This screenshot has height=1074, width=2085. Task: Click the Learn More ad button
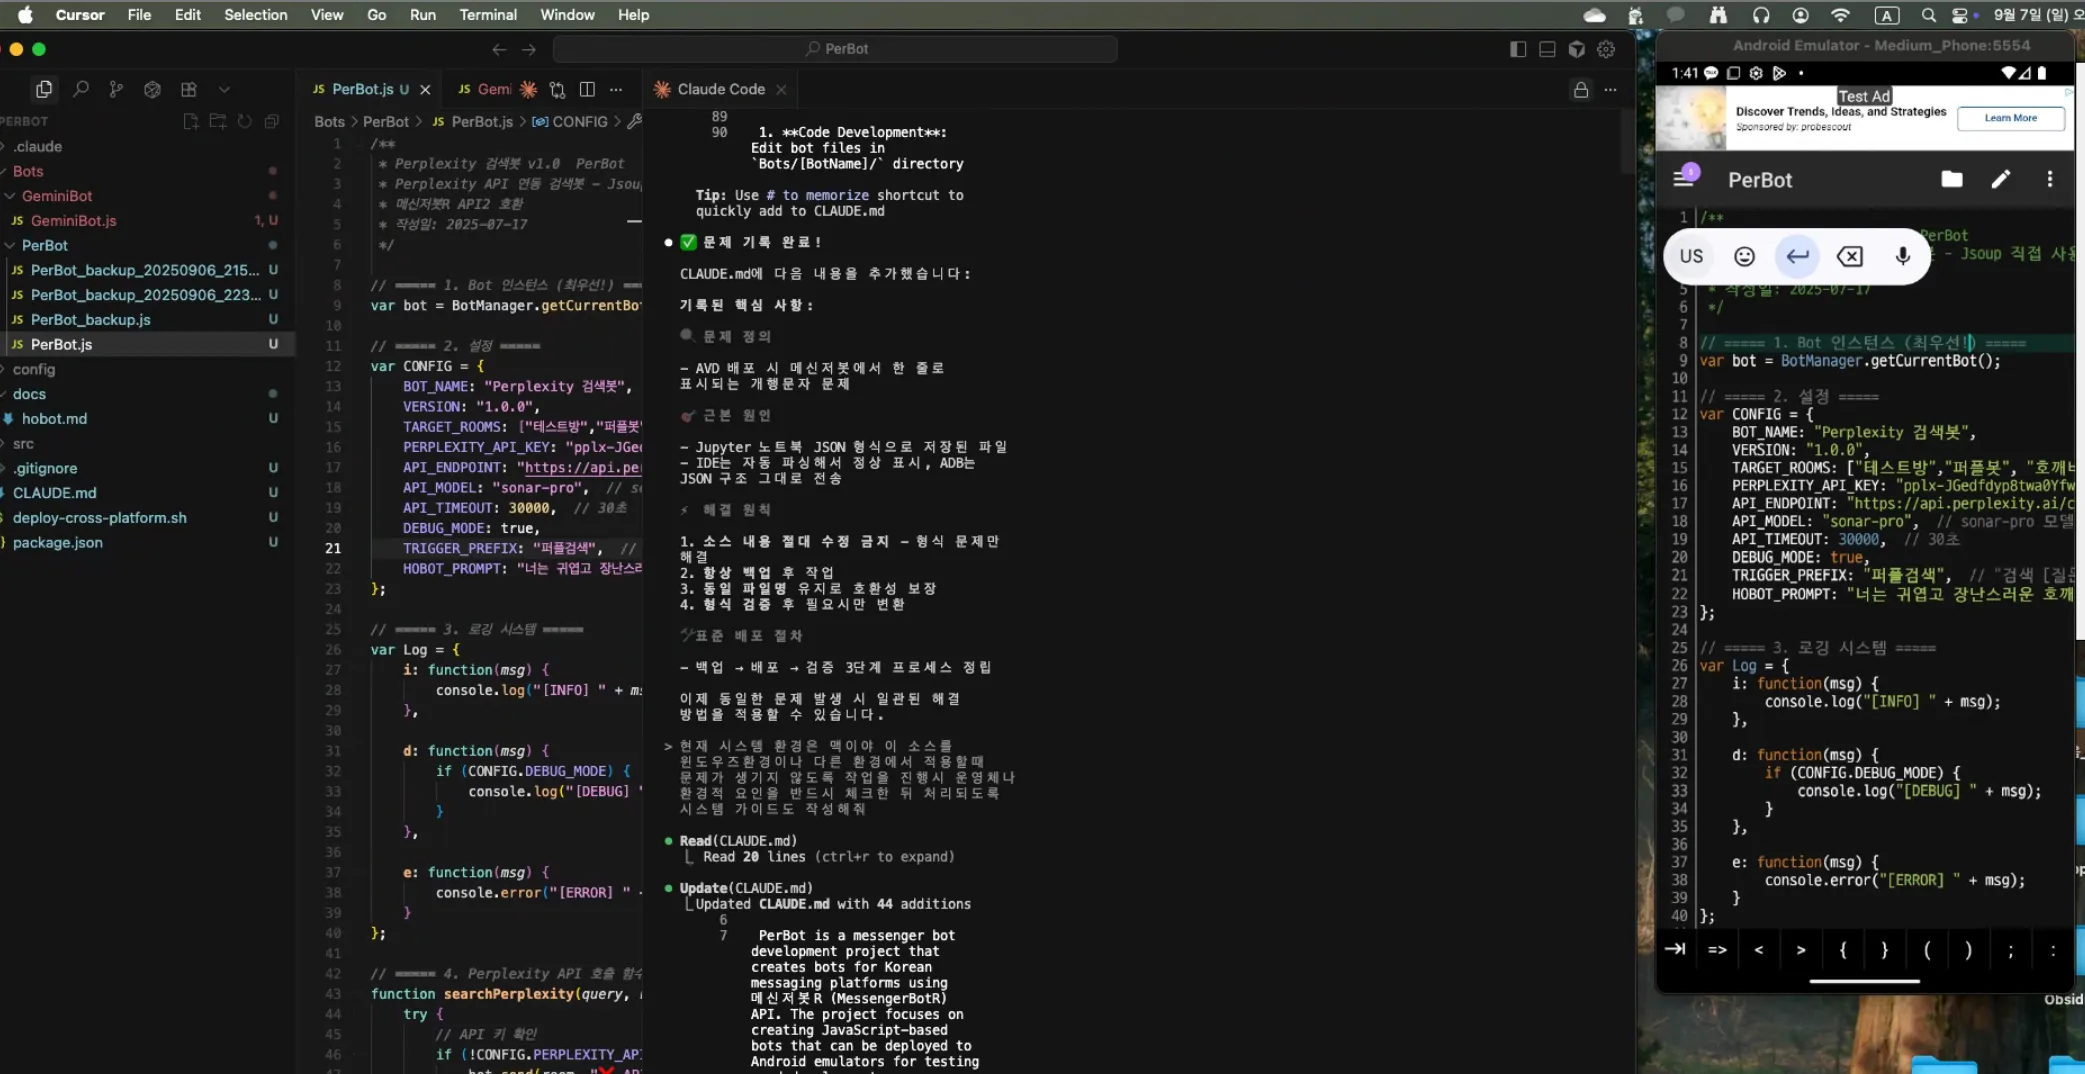2010,118
